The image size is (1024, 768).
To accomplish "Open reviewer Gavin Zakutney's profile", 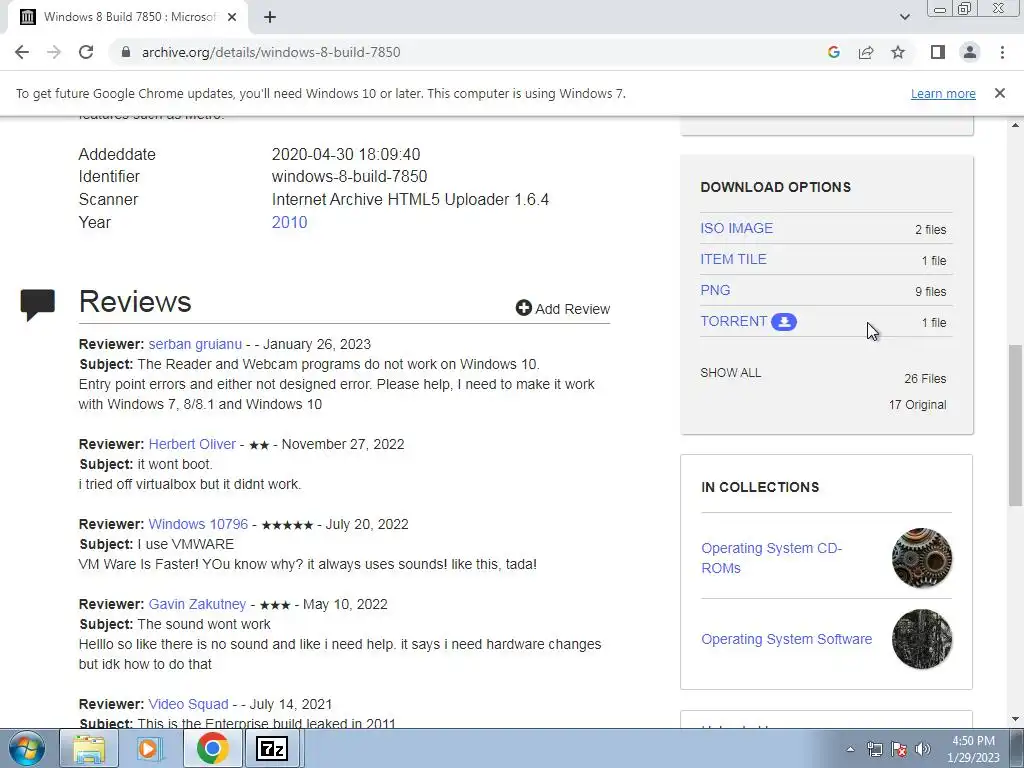I will [x=197, y=604].
